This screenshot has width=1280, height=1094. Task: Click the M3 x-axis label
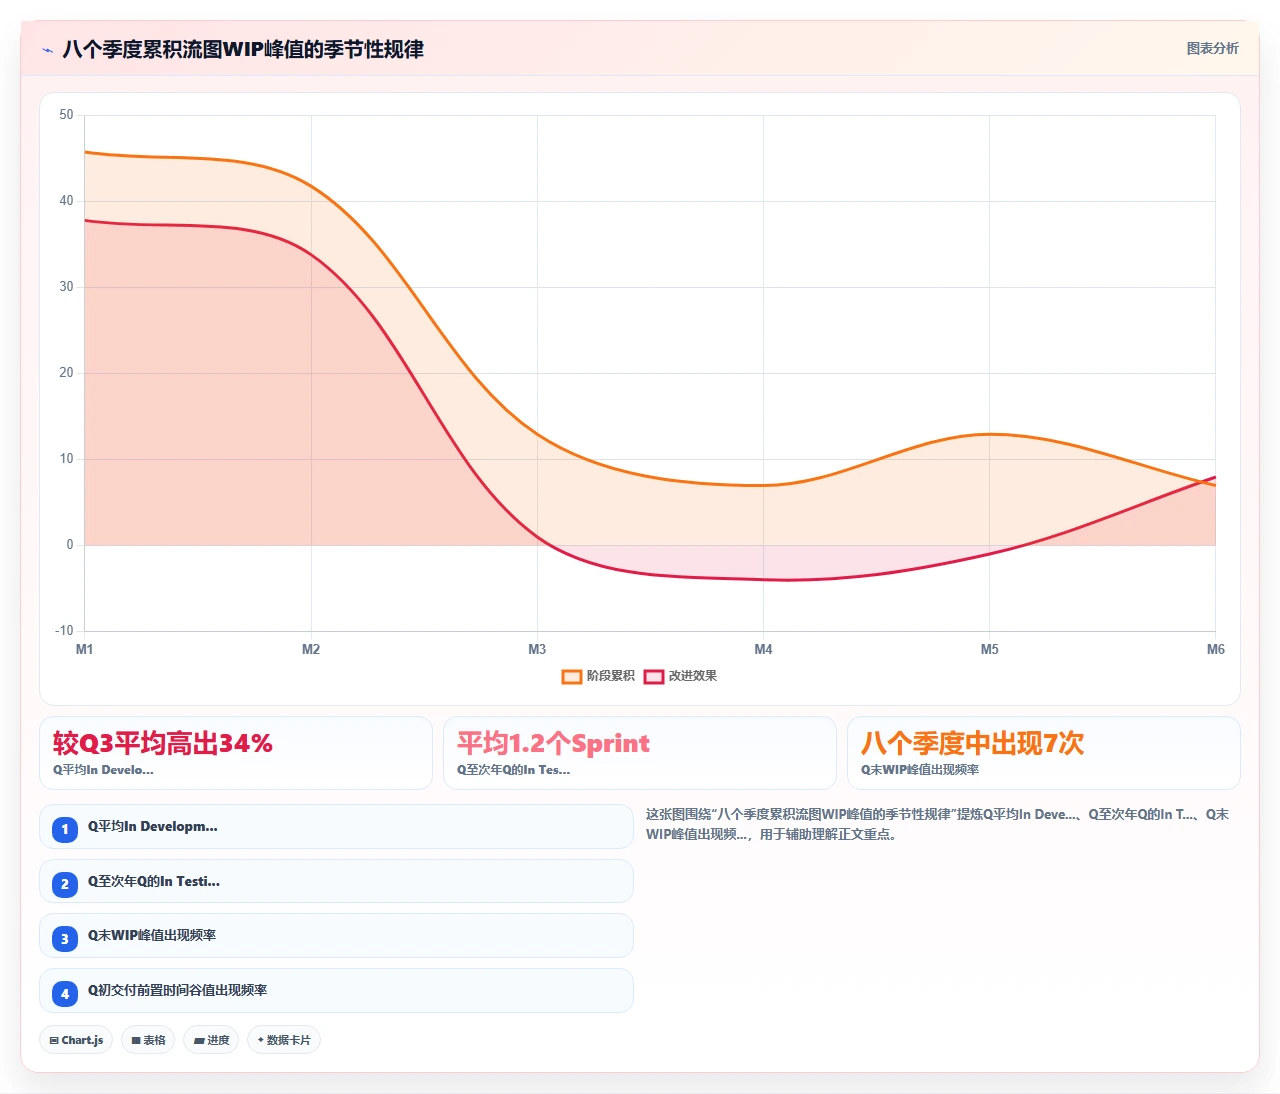(537, 649)
